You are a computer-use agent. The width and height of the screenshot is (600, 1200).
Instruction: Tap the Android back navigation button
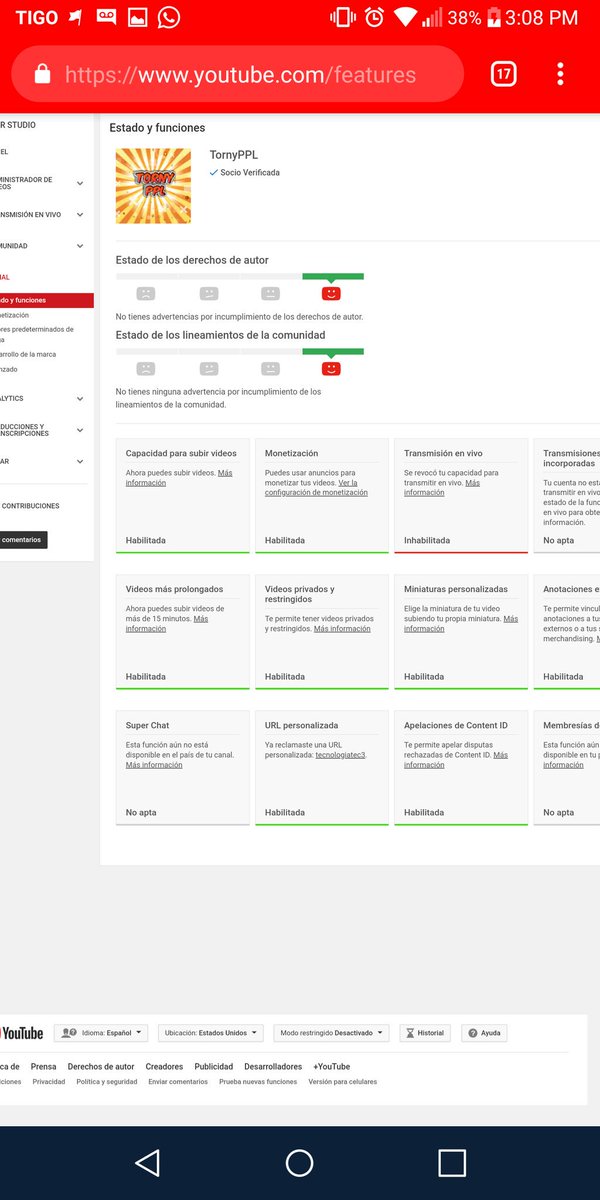click(147, 1162)
